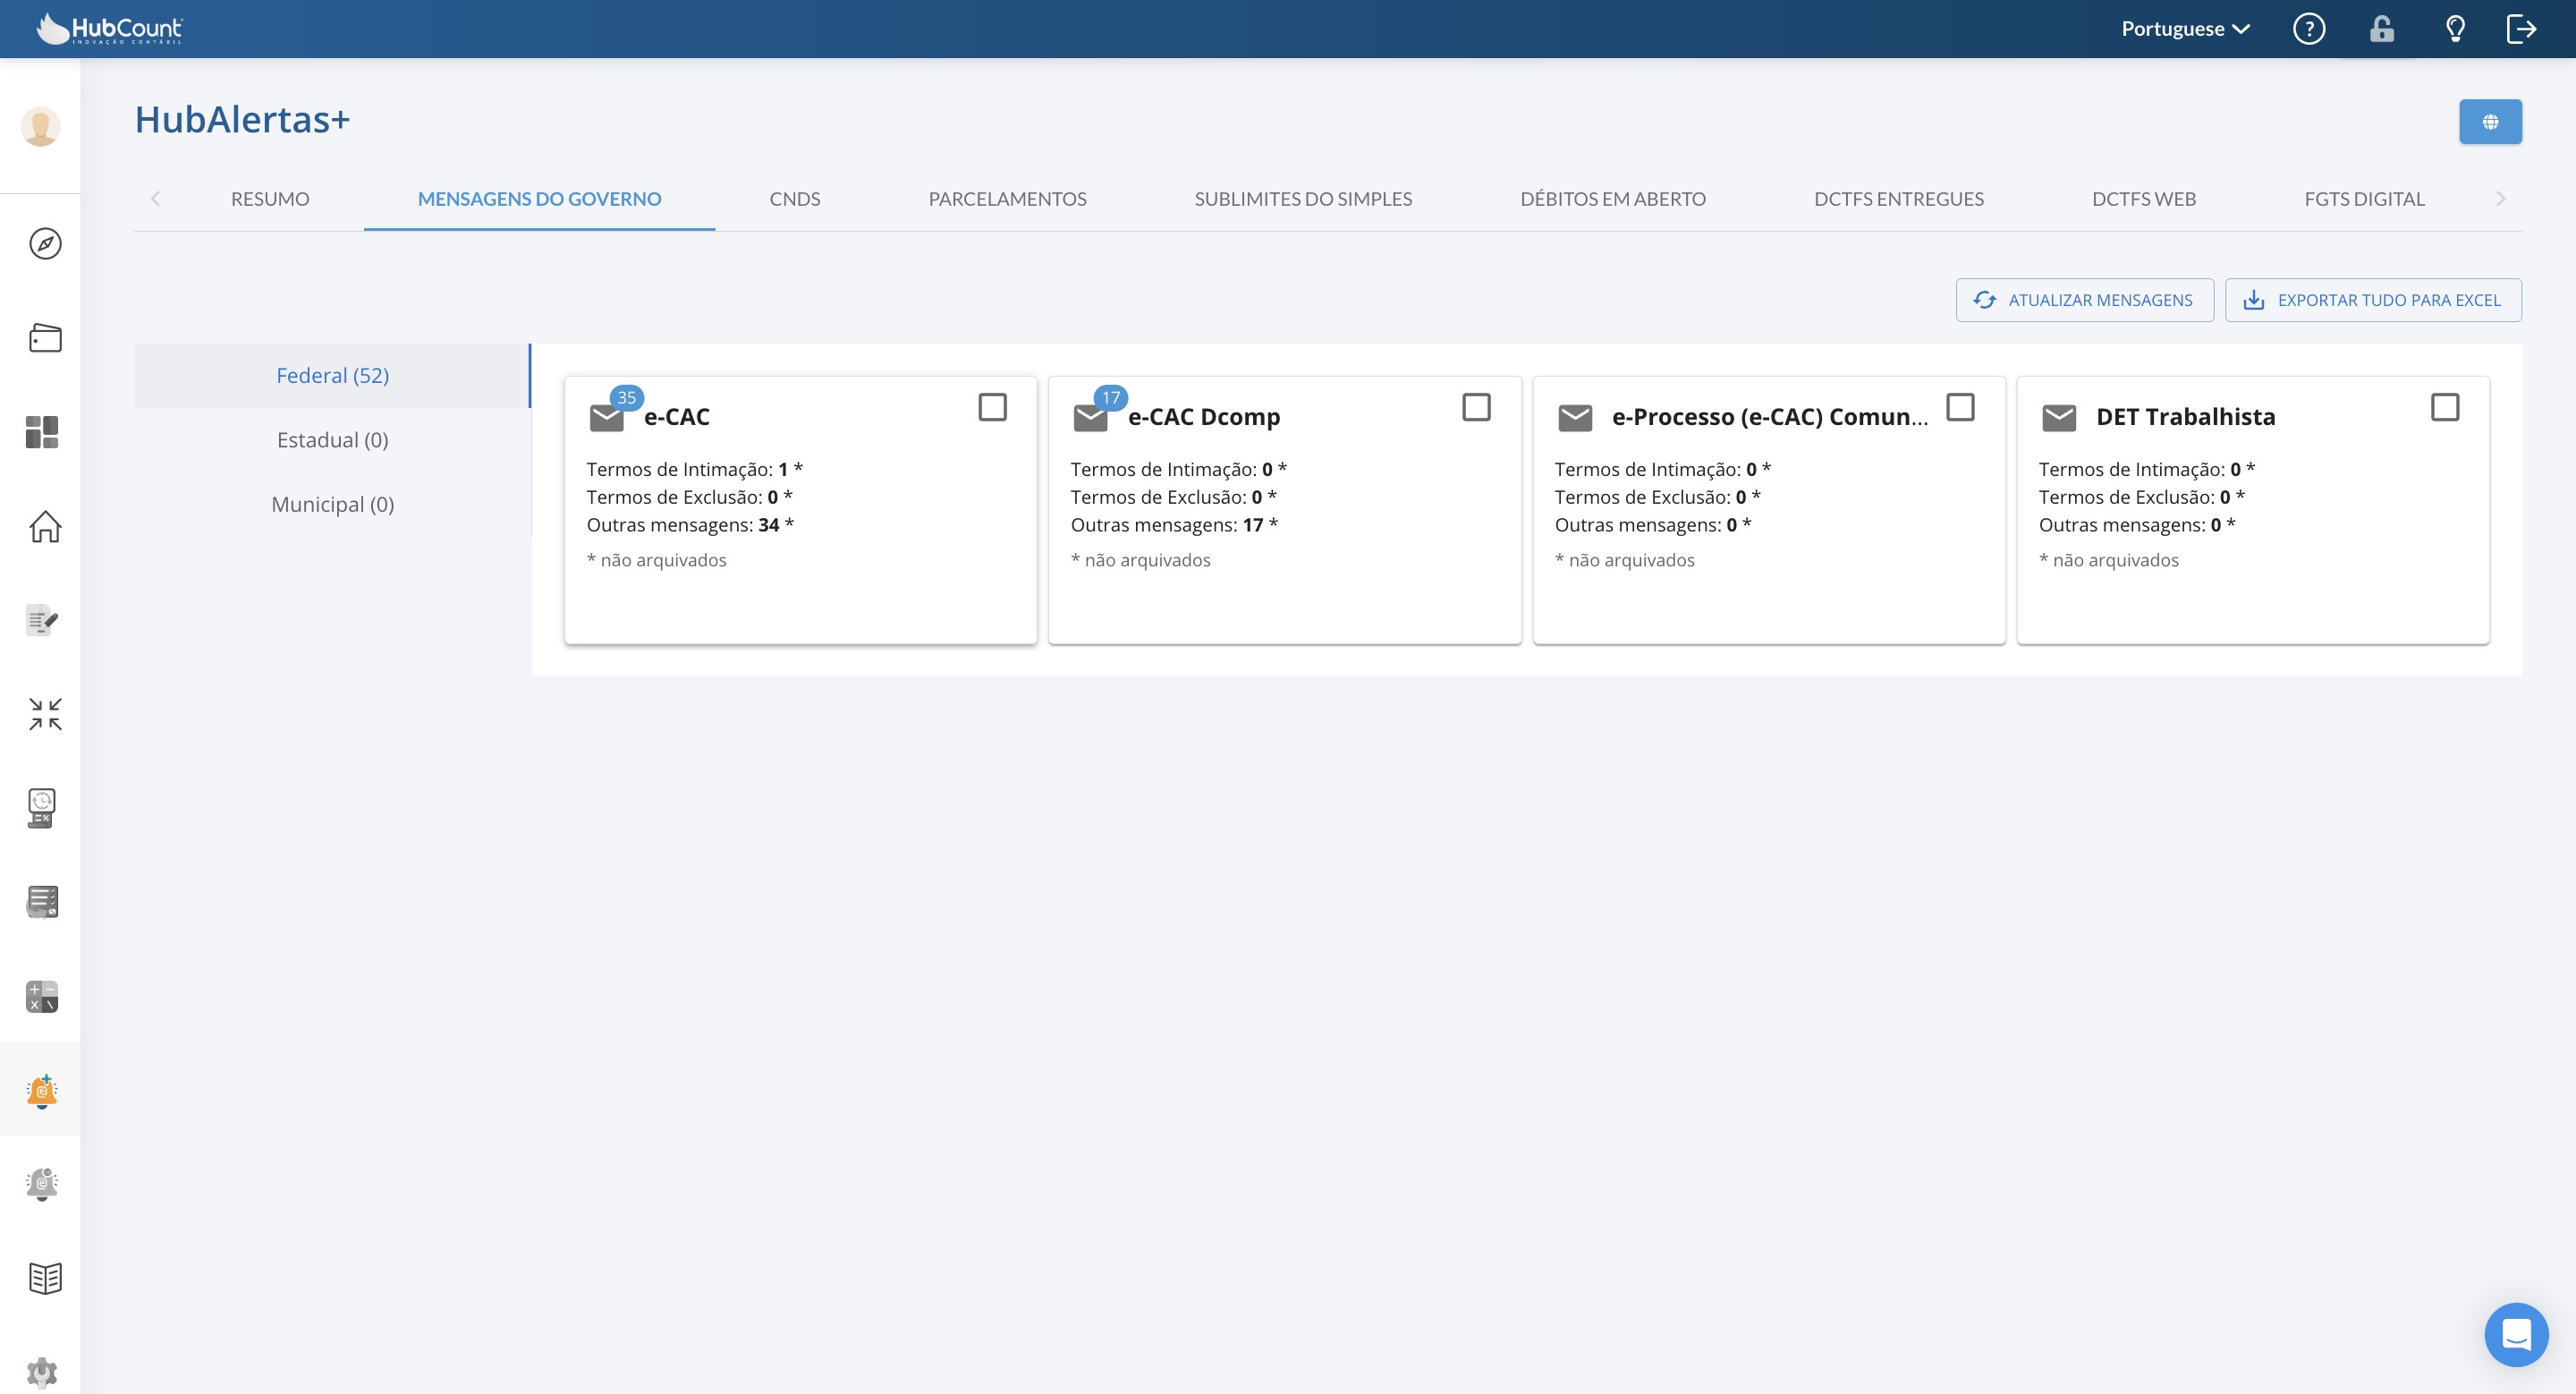Click EXPORTAR TUDO PARA EXCEL button

click(x=2372, y=300)
